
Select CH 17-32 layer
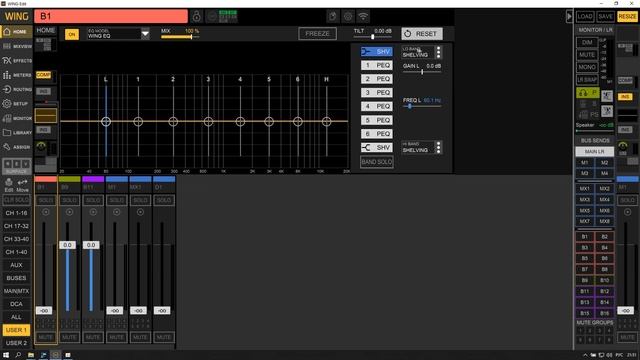click(16, 226)
